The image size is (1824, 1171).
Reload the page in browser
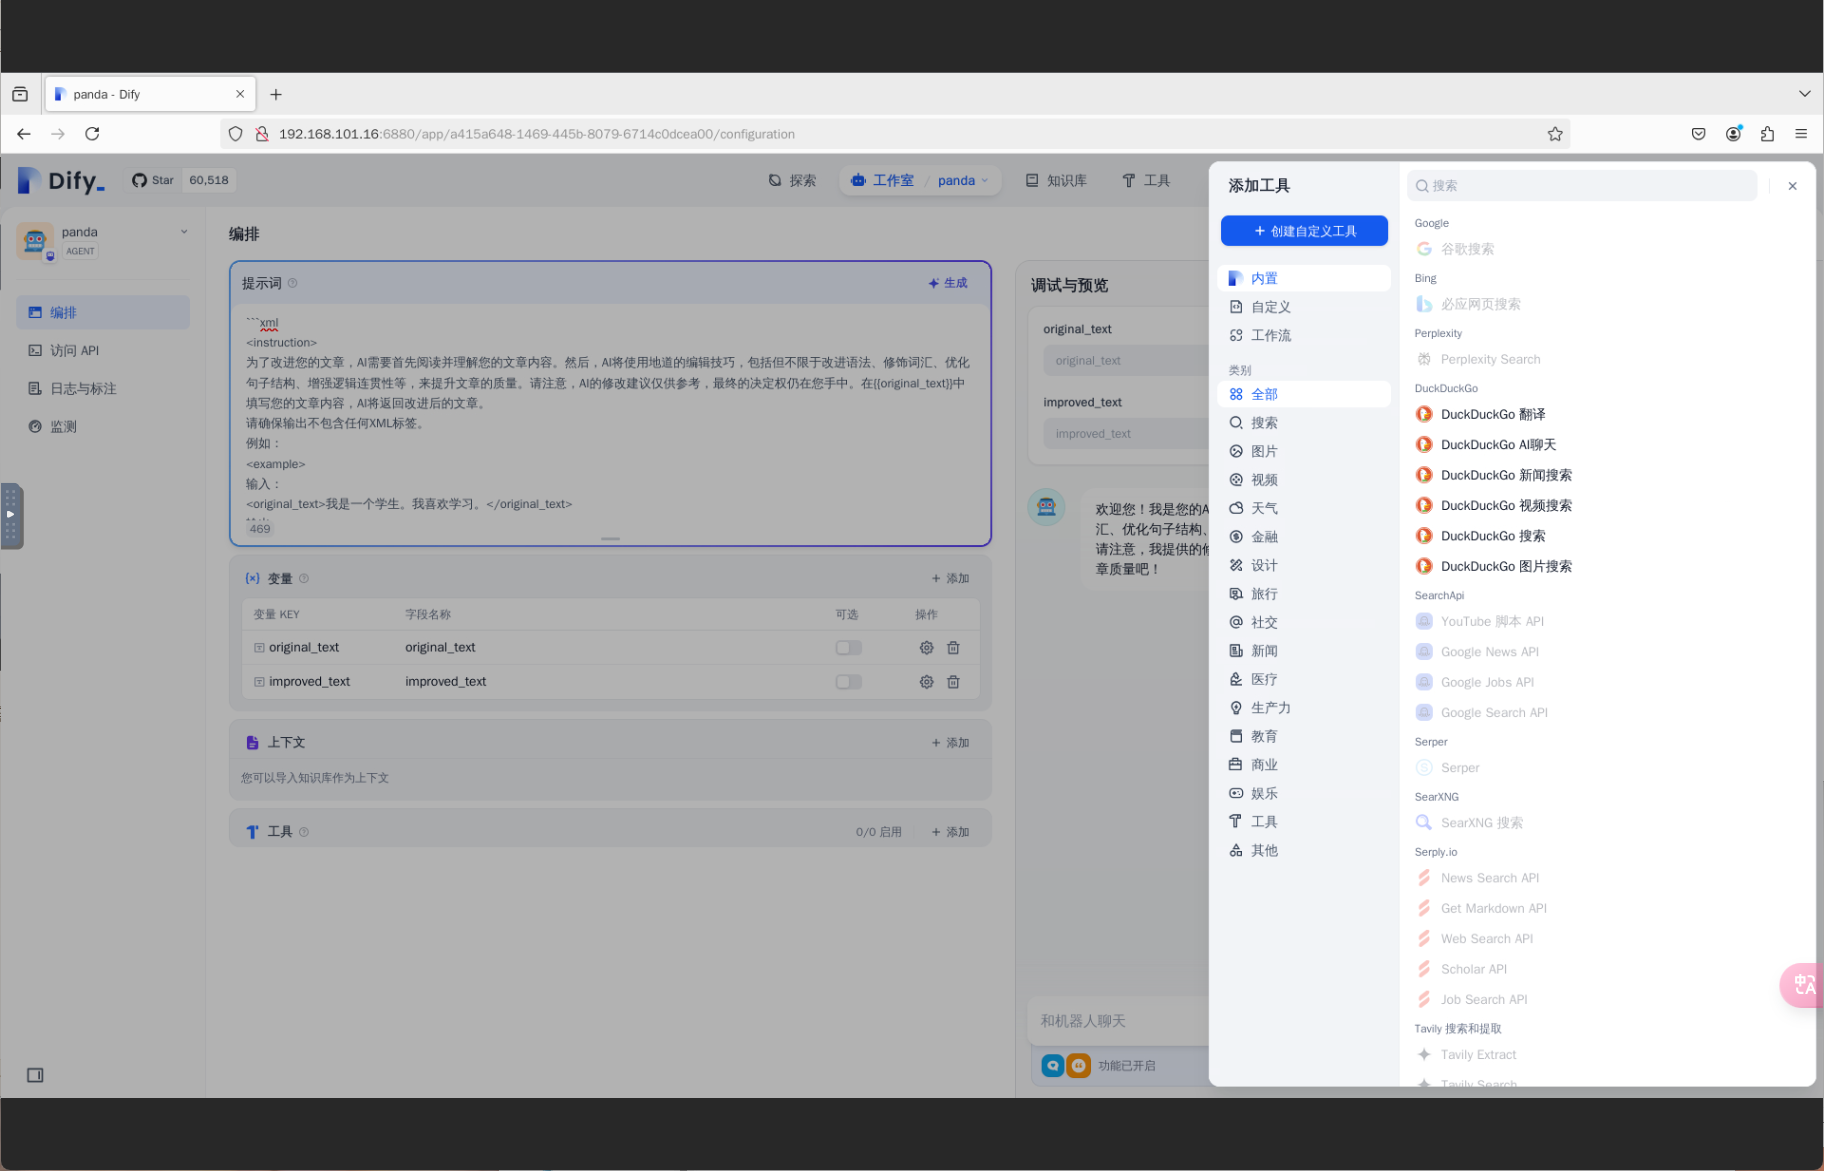(x=92, y=134)
